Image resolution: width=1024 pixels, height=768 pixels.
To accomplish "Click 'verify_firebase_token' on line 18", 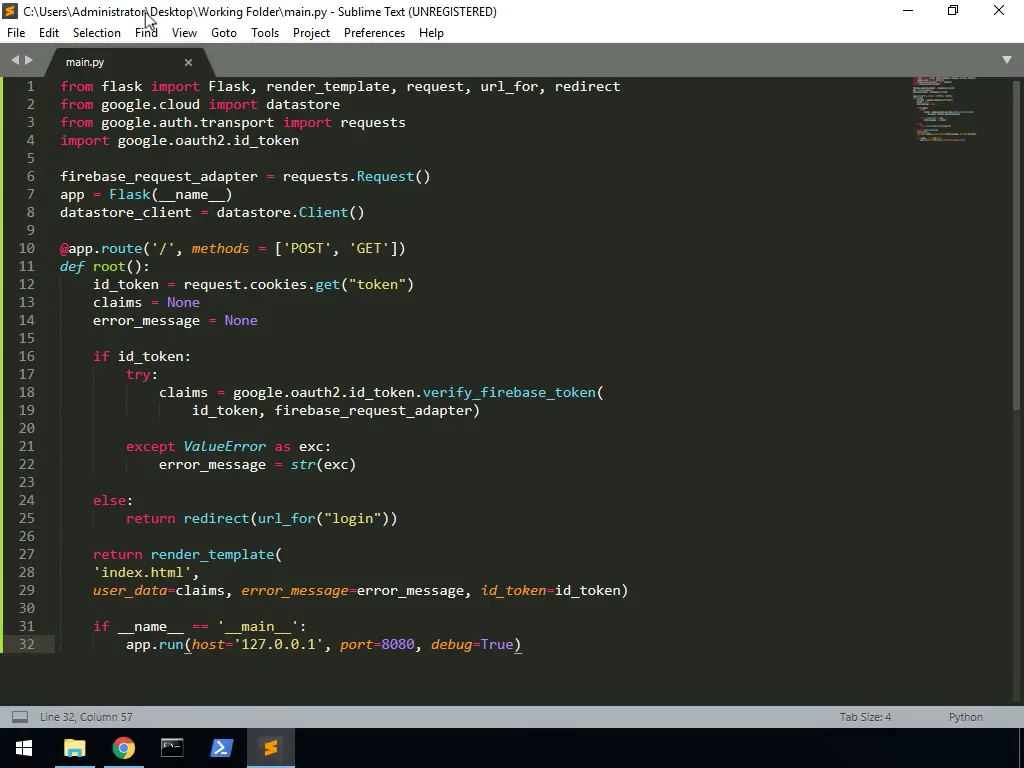I will (509, 392).
